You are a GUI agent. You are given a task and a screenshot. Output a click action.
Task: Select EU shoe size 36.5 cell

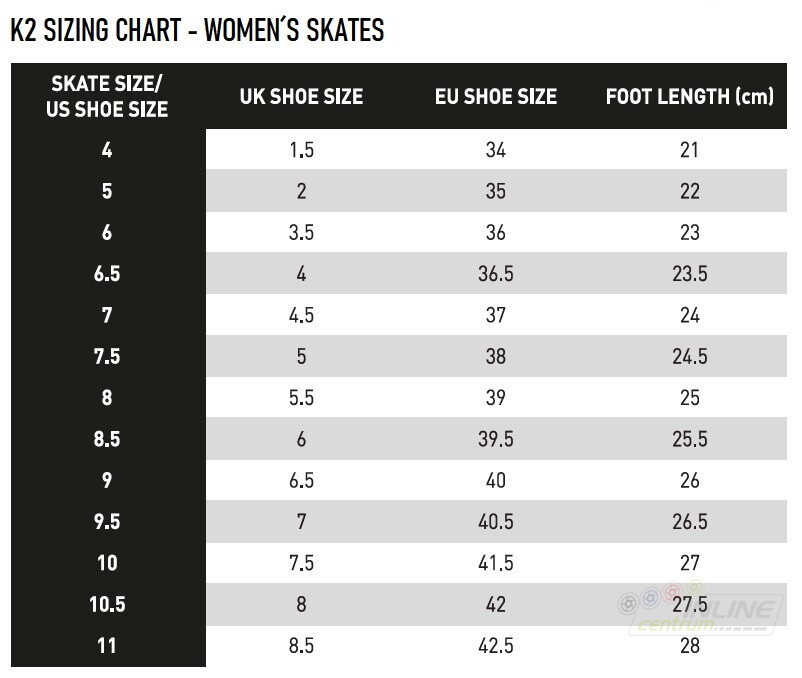(496, 274)
